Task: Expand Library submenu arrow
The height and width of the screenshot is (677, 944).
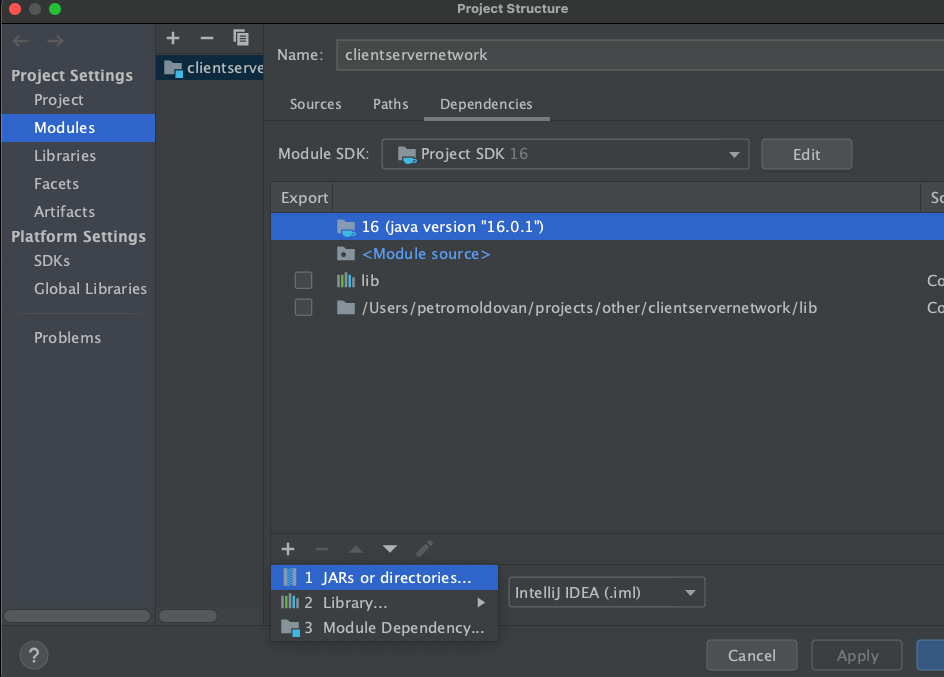Action: point(480,602)
